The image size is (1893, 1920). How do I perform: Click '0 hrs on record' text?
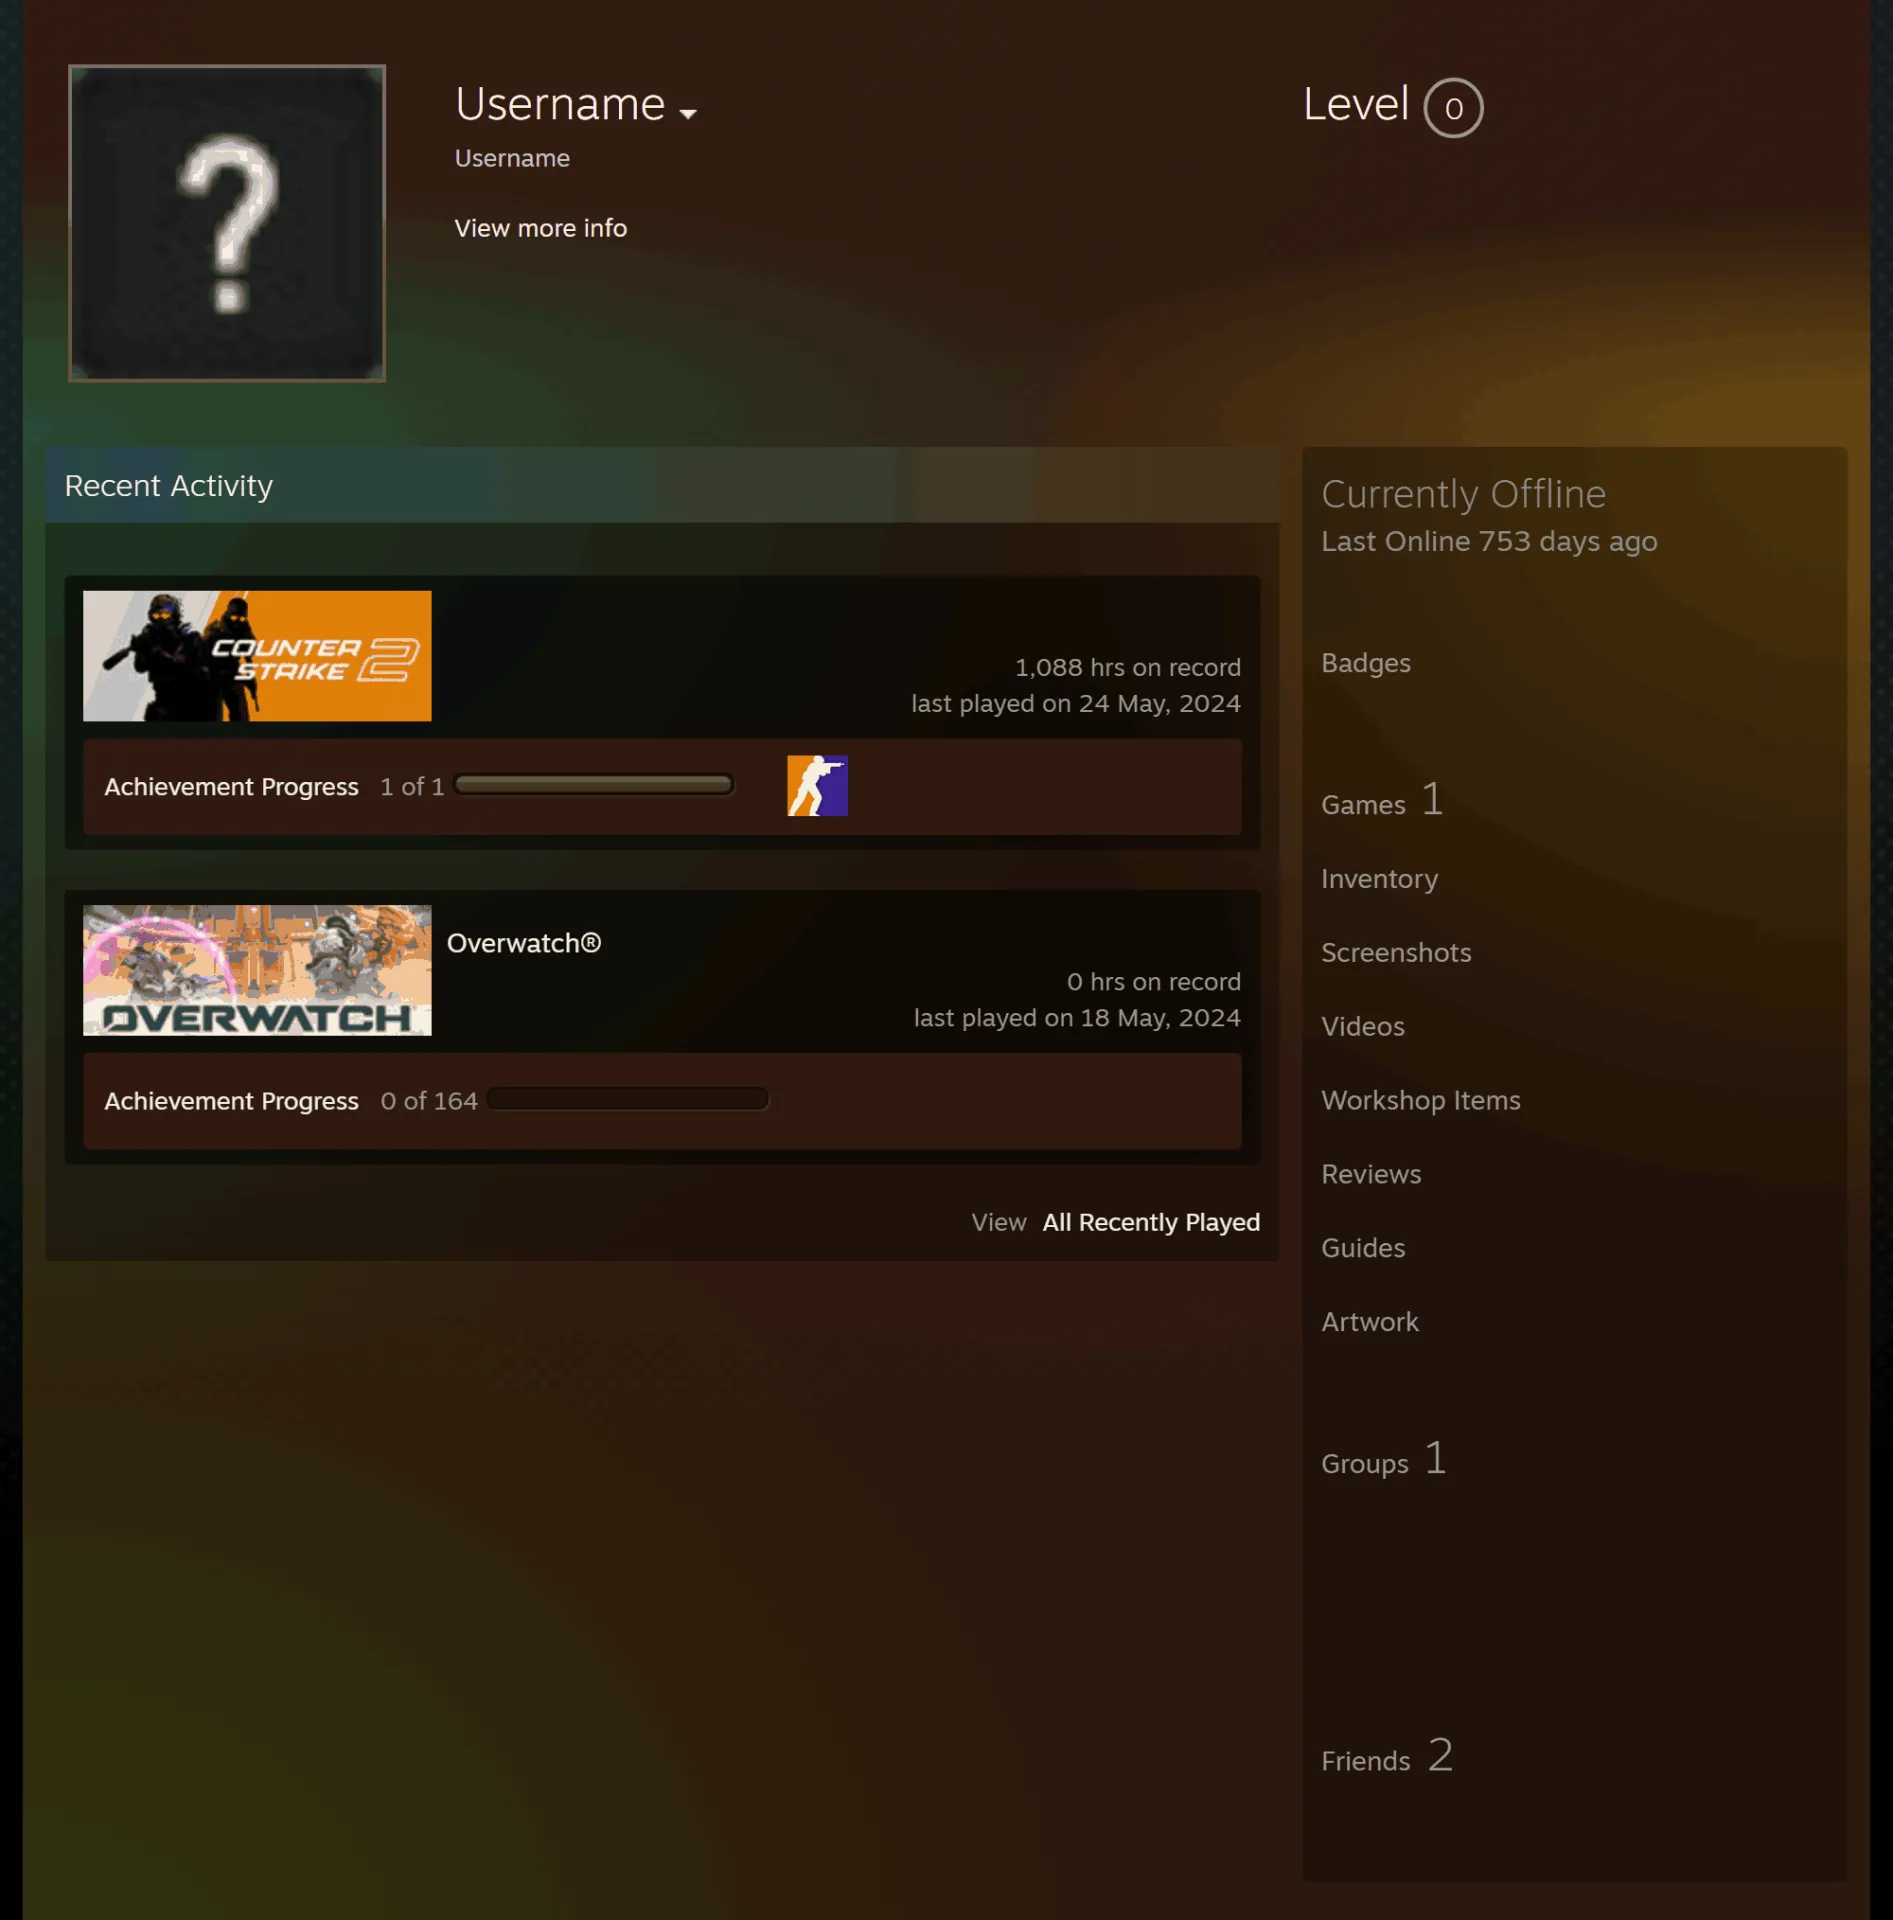coord(1153,982)
